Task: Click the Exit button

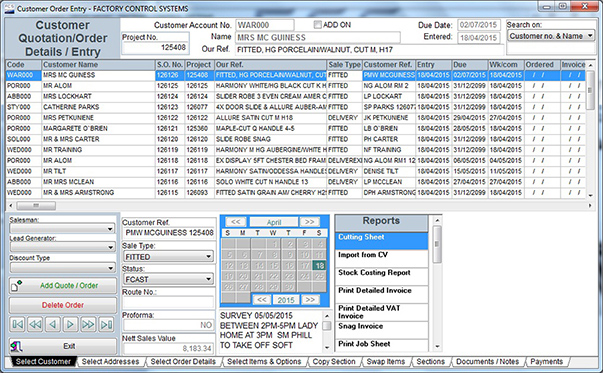Action: point(63,346)
